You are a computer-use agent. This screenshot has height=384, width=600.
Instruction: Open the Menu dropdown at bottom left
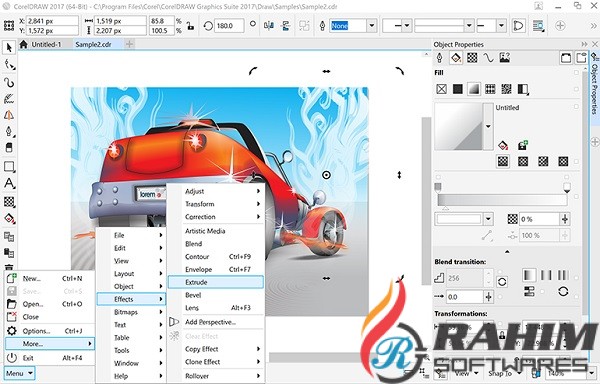(x=19, y=373)
